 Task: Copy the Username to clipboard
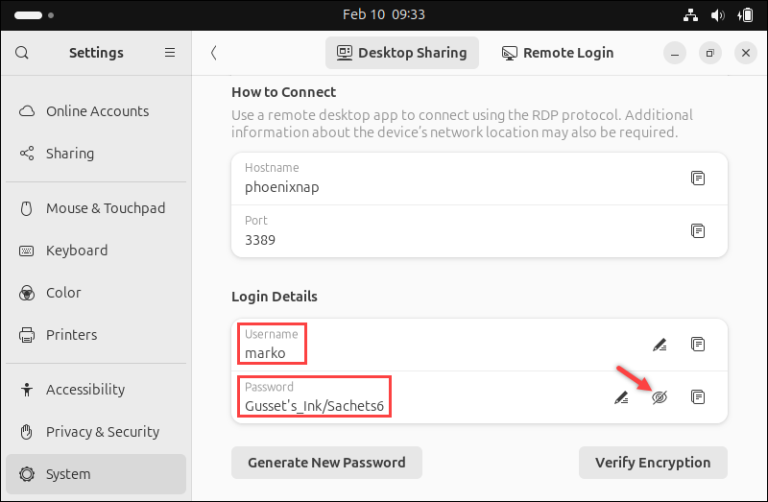(698, 344)
